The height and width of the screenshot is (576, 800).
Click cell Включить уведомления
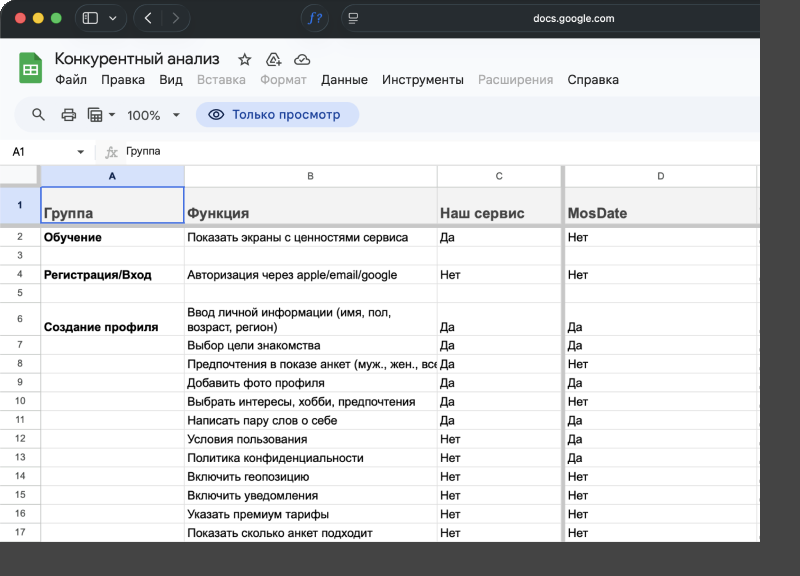[310, 495]
